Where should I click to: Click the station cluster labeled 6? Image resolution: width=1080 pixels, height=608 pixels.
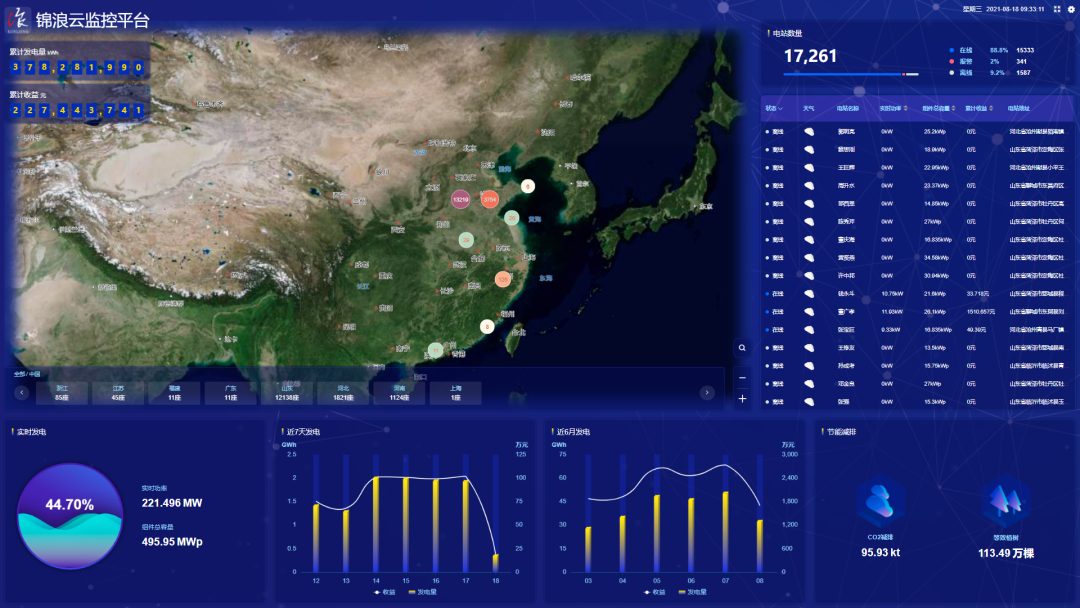click(528, 186)
